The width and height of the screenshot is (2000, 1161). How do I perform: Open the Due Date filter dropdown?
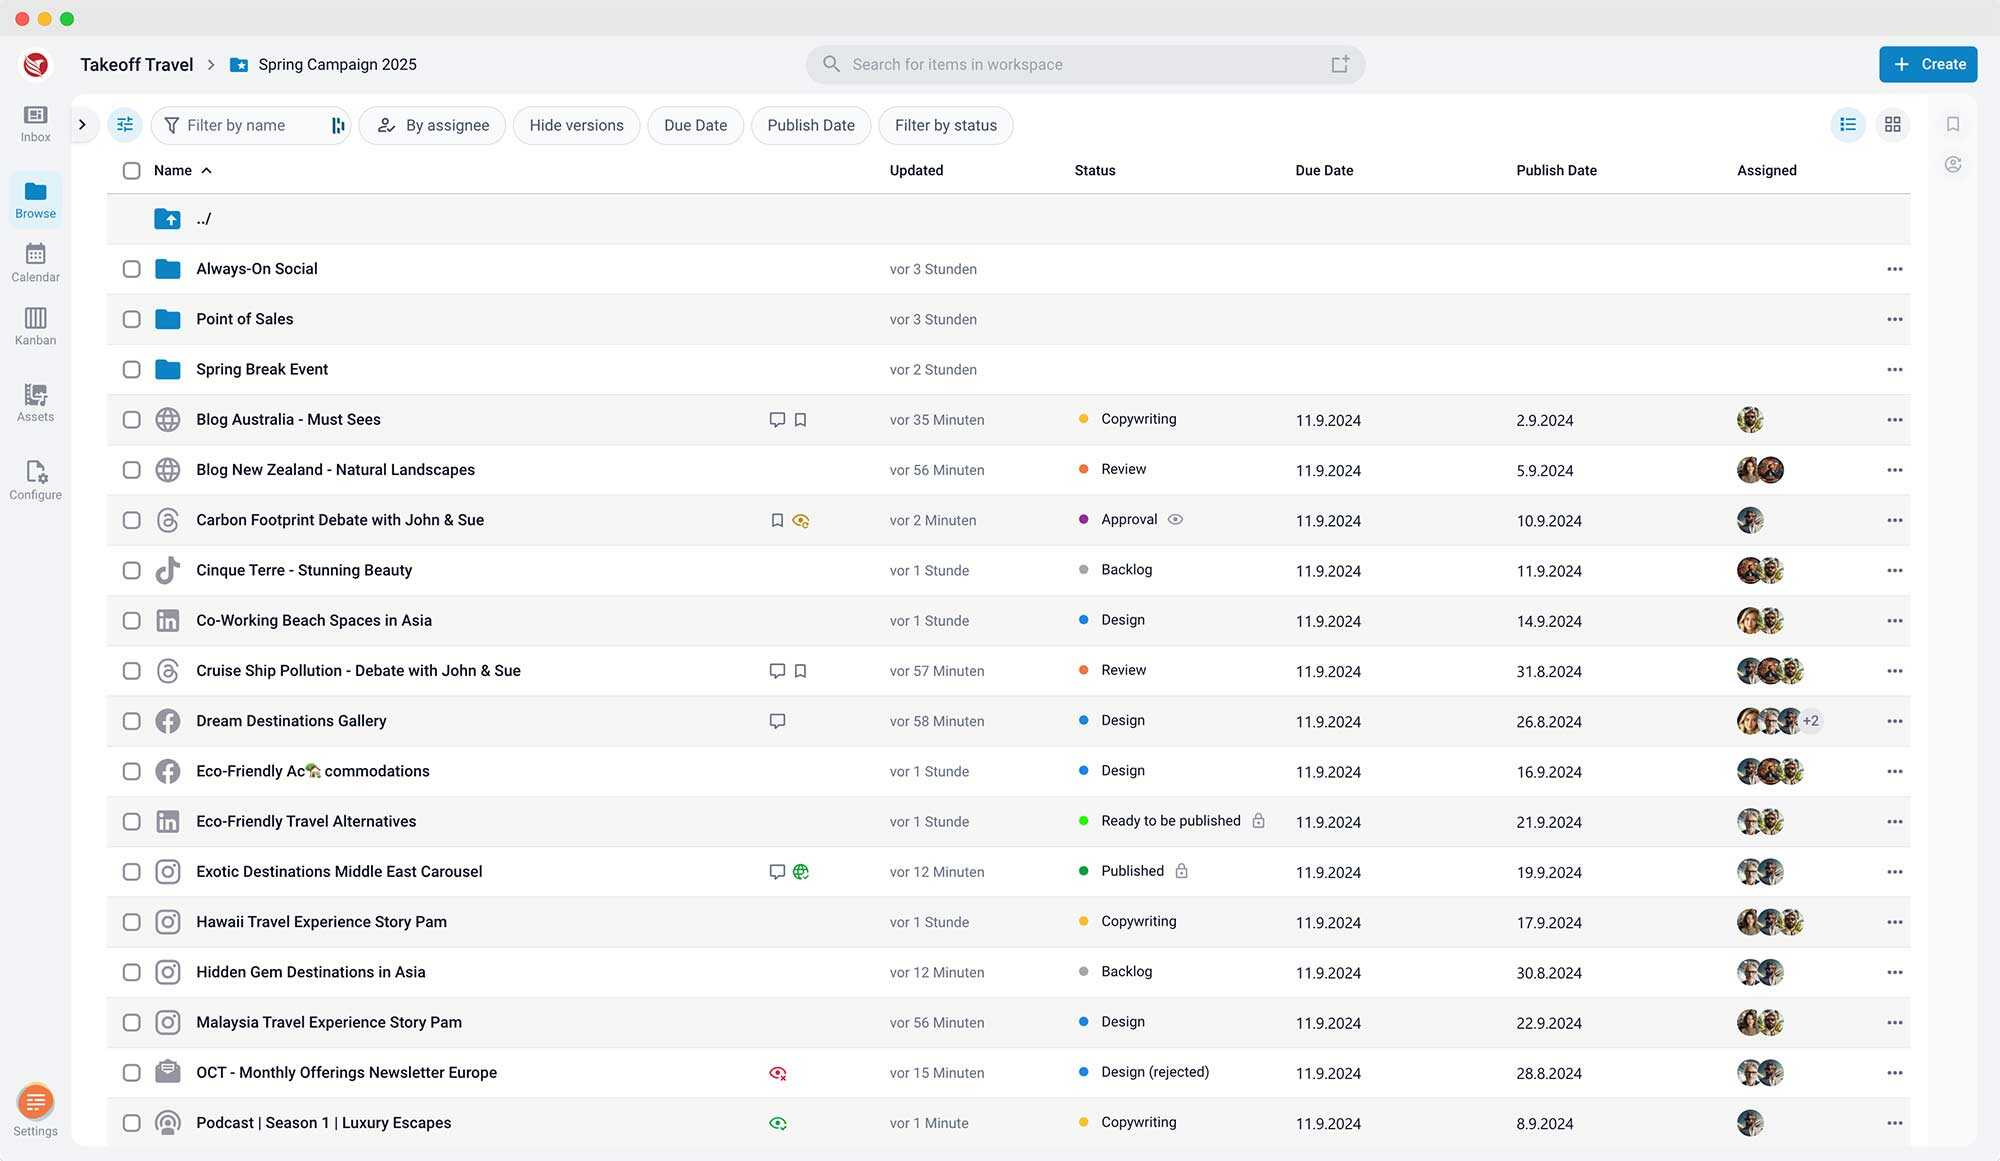(x=695, y=125)
